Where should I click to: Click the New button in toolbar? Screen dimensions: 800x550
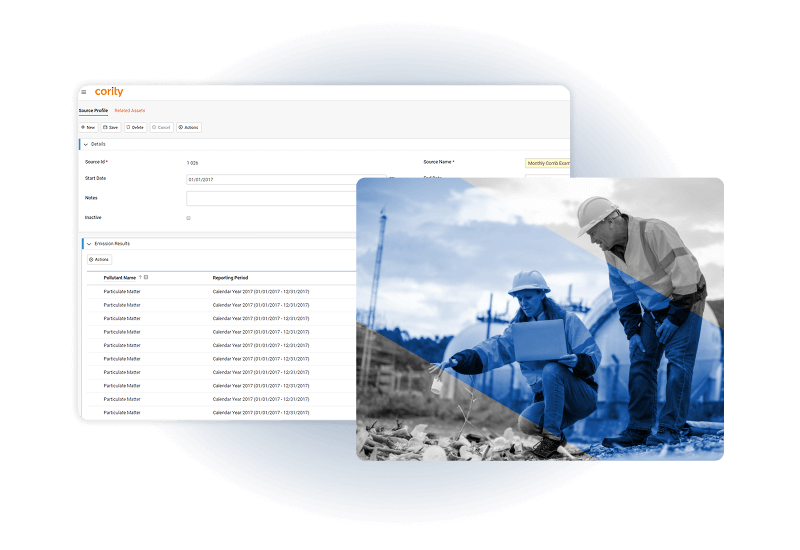click(88, 127)
